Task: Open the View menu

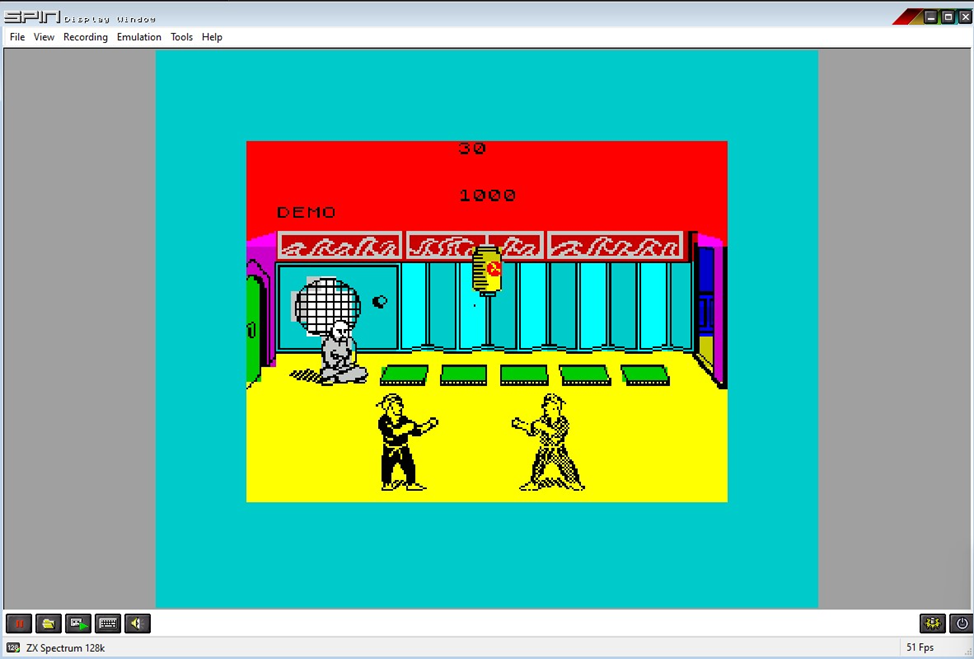Action: coord(44,37)
